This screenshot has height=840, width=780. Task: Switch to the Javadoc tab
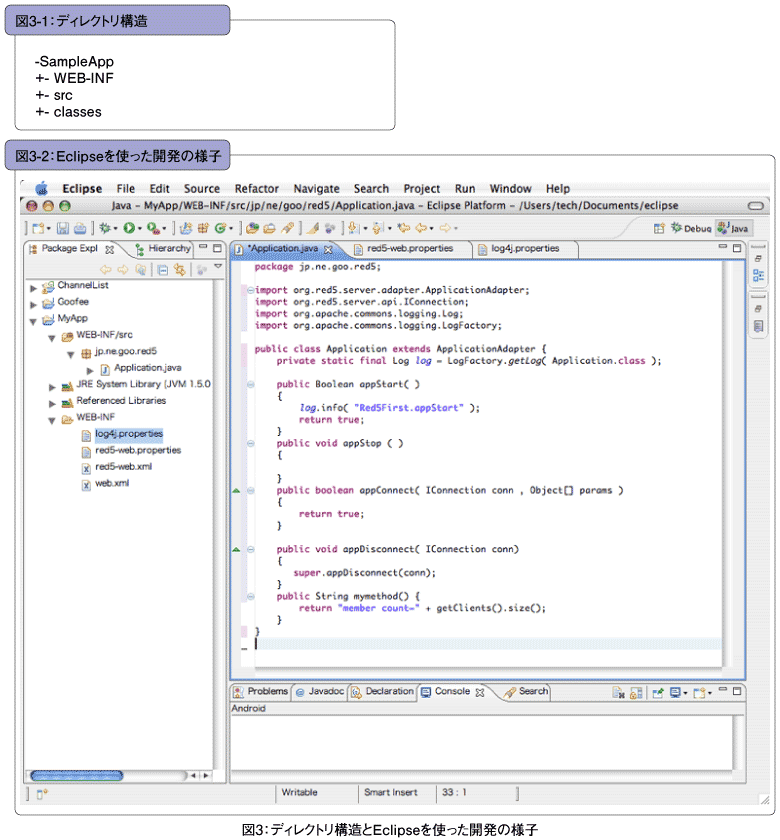tap(319, 692)
